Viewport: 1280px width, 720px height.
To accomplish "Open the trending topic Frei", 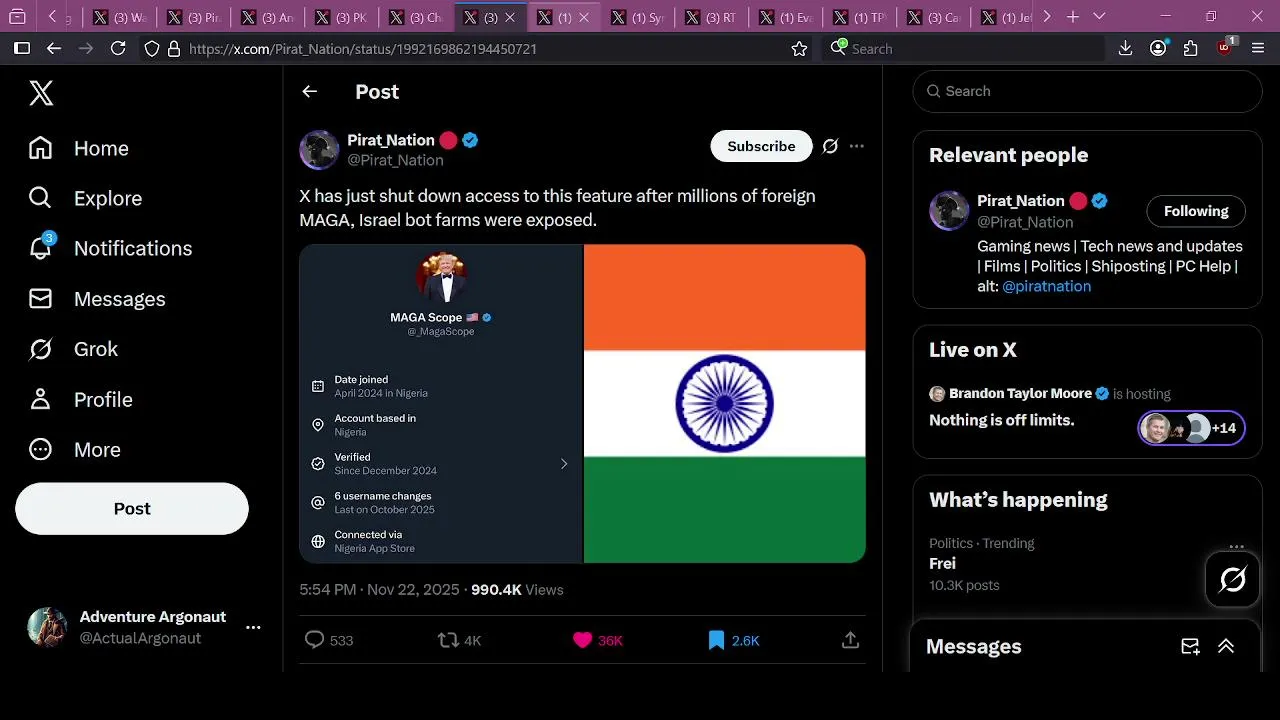I will tap(942, 563).
